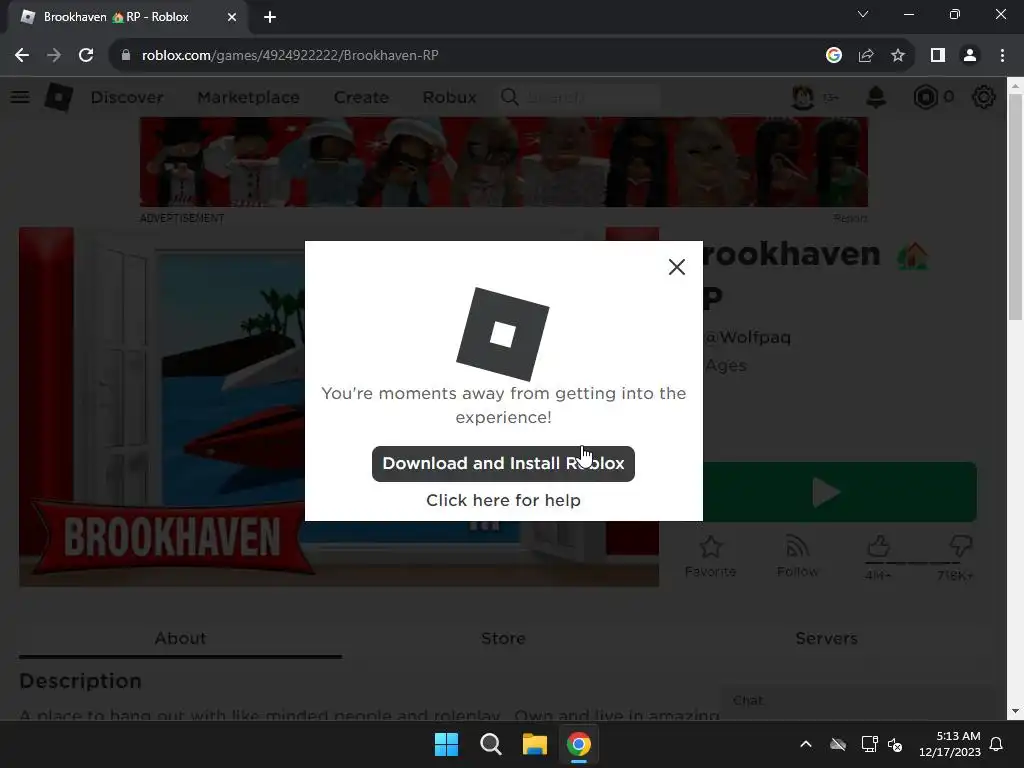The width and height of the screenshot is (1024, 768).
Task: Open the Discover page
Action: 127,97
